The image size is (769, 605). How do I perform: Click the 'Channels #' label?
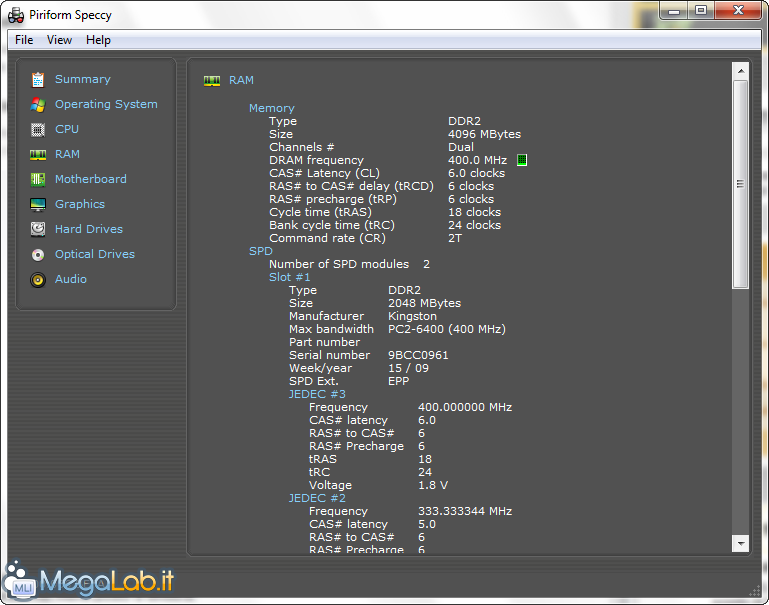pyautogui.click(x=302, y=147)
